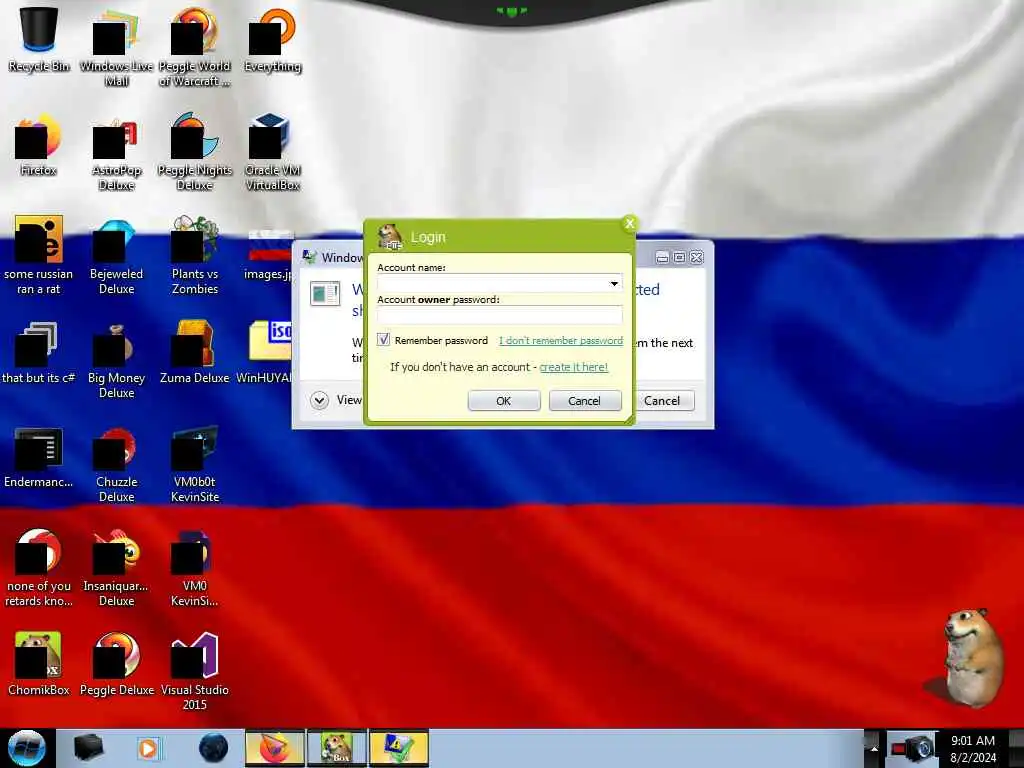Select the Everything desktop icon
Image resolution: width=1024 pixels, height=768 pixels.
click(272, 39)
